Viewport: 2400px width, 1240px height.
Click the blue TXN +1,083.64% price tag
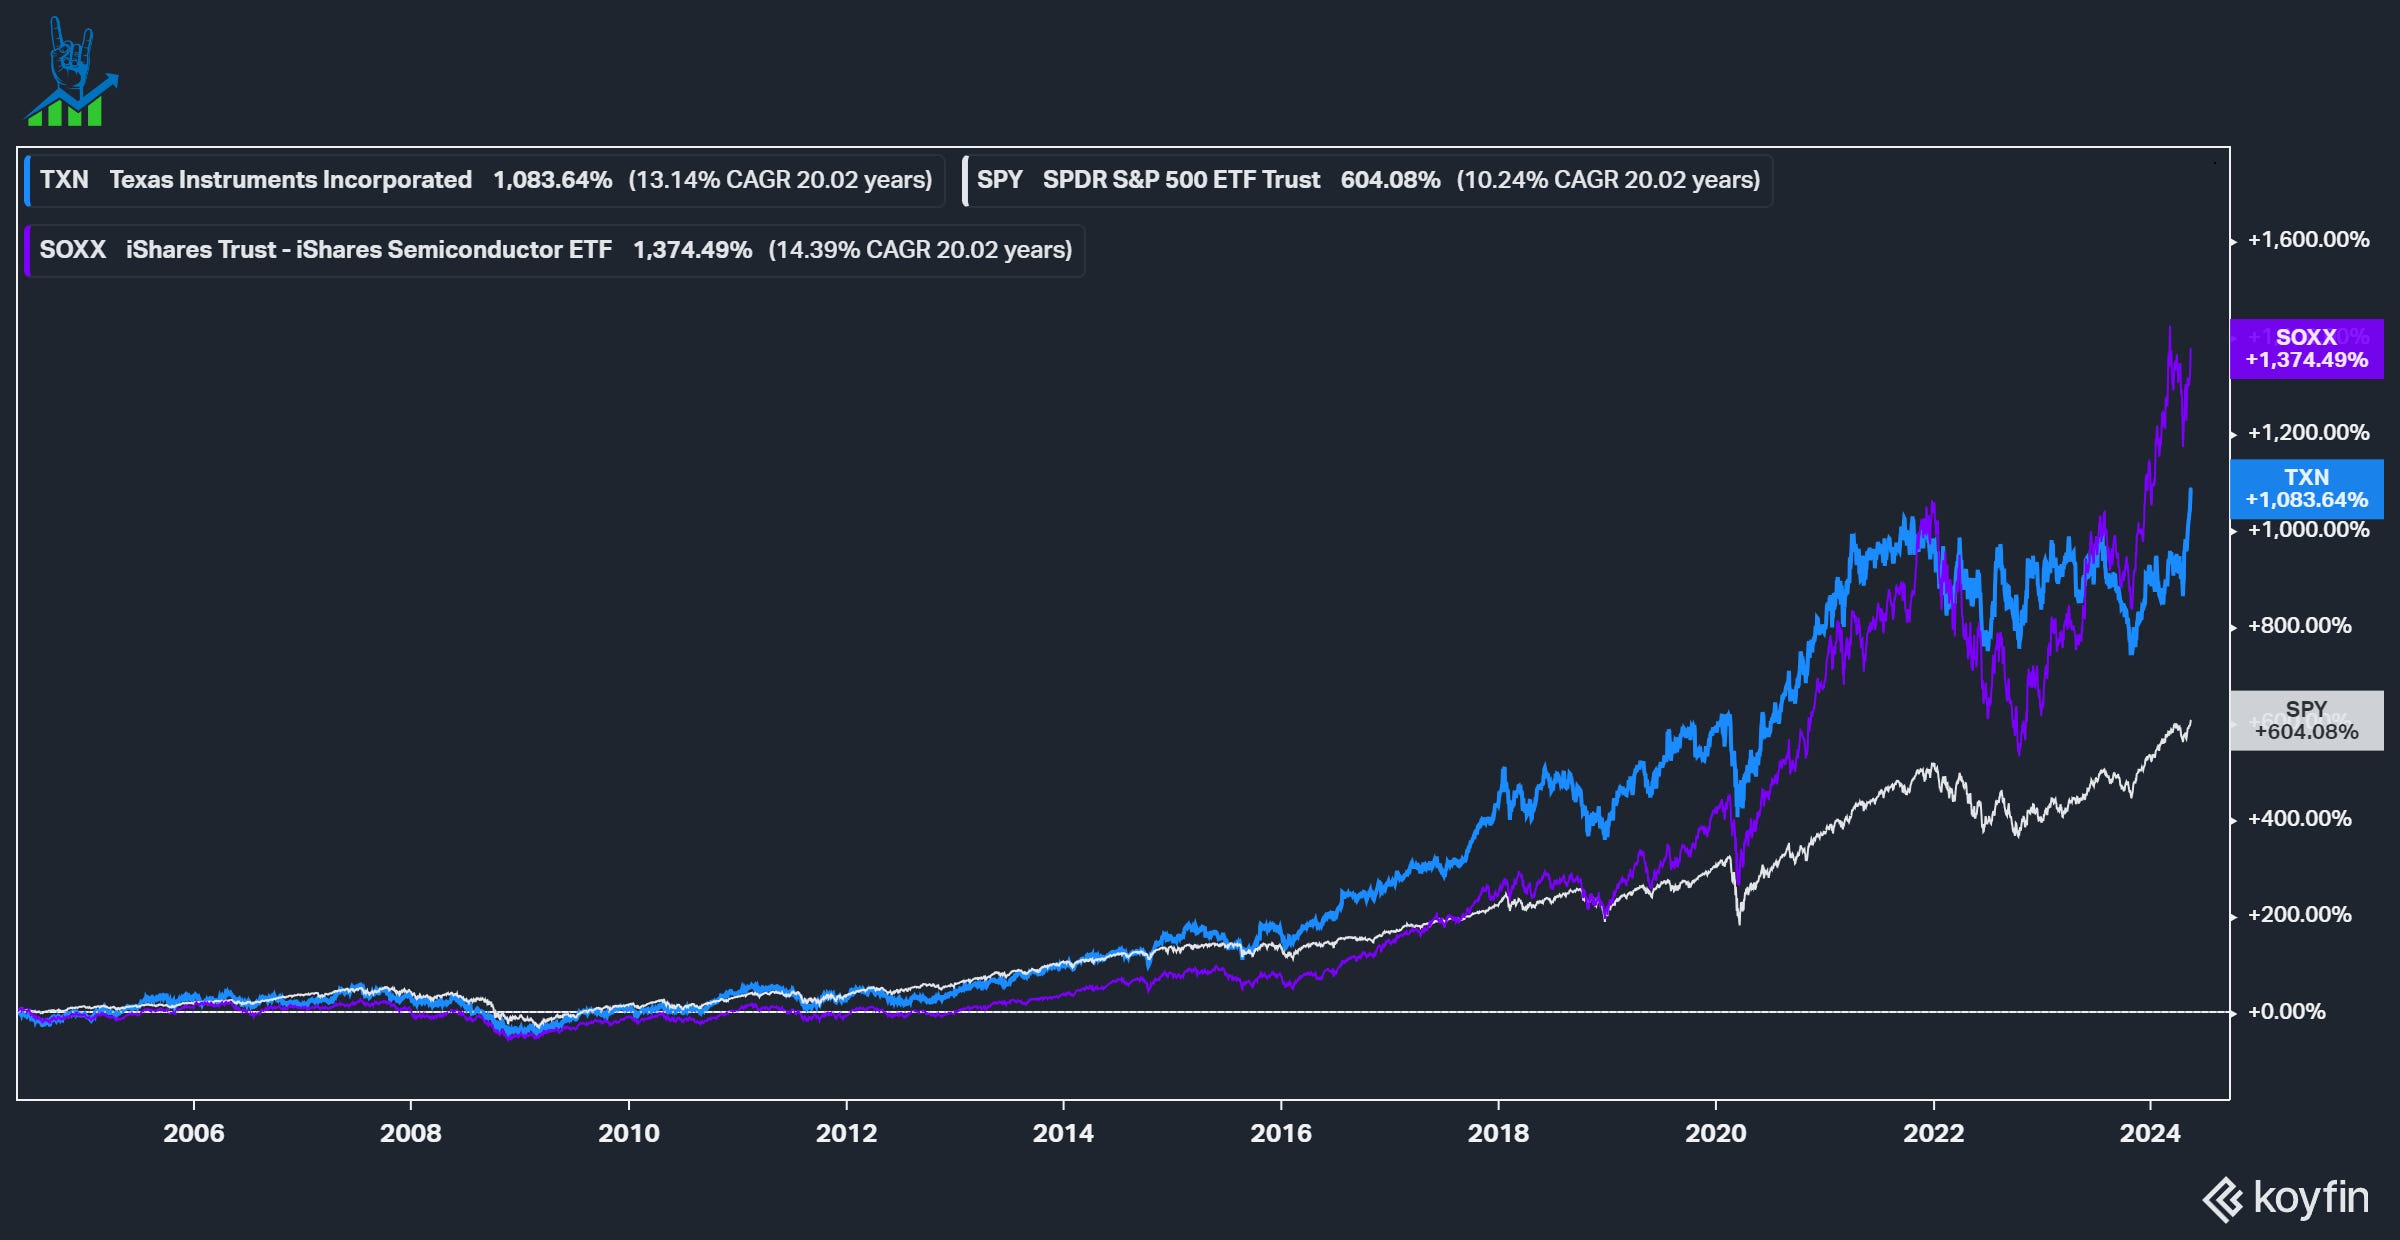(2306, 489)
